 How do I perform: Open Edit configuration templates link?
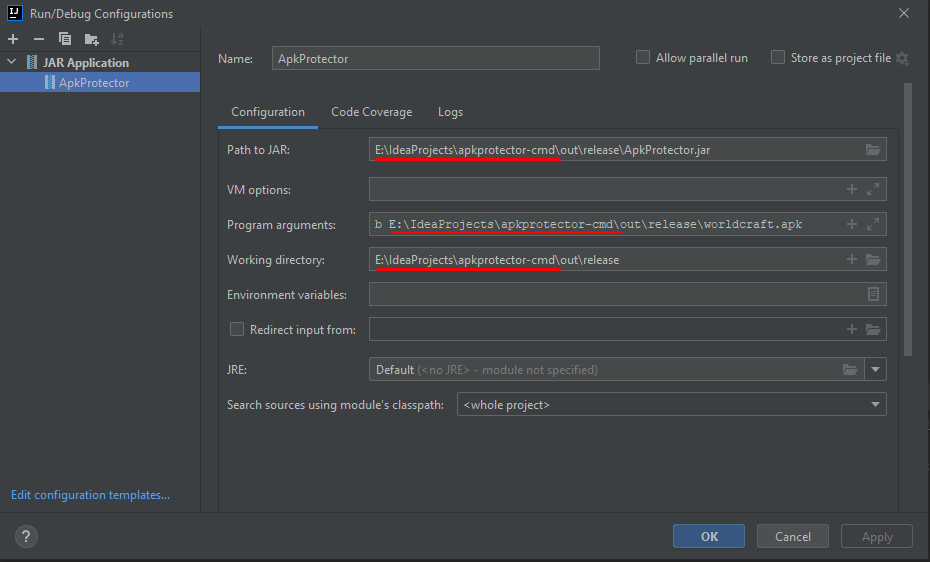(x=90, y=494)
